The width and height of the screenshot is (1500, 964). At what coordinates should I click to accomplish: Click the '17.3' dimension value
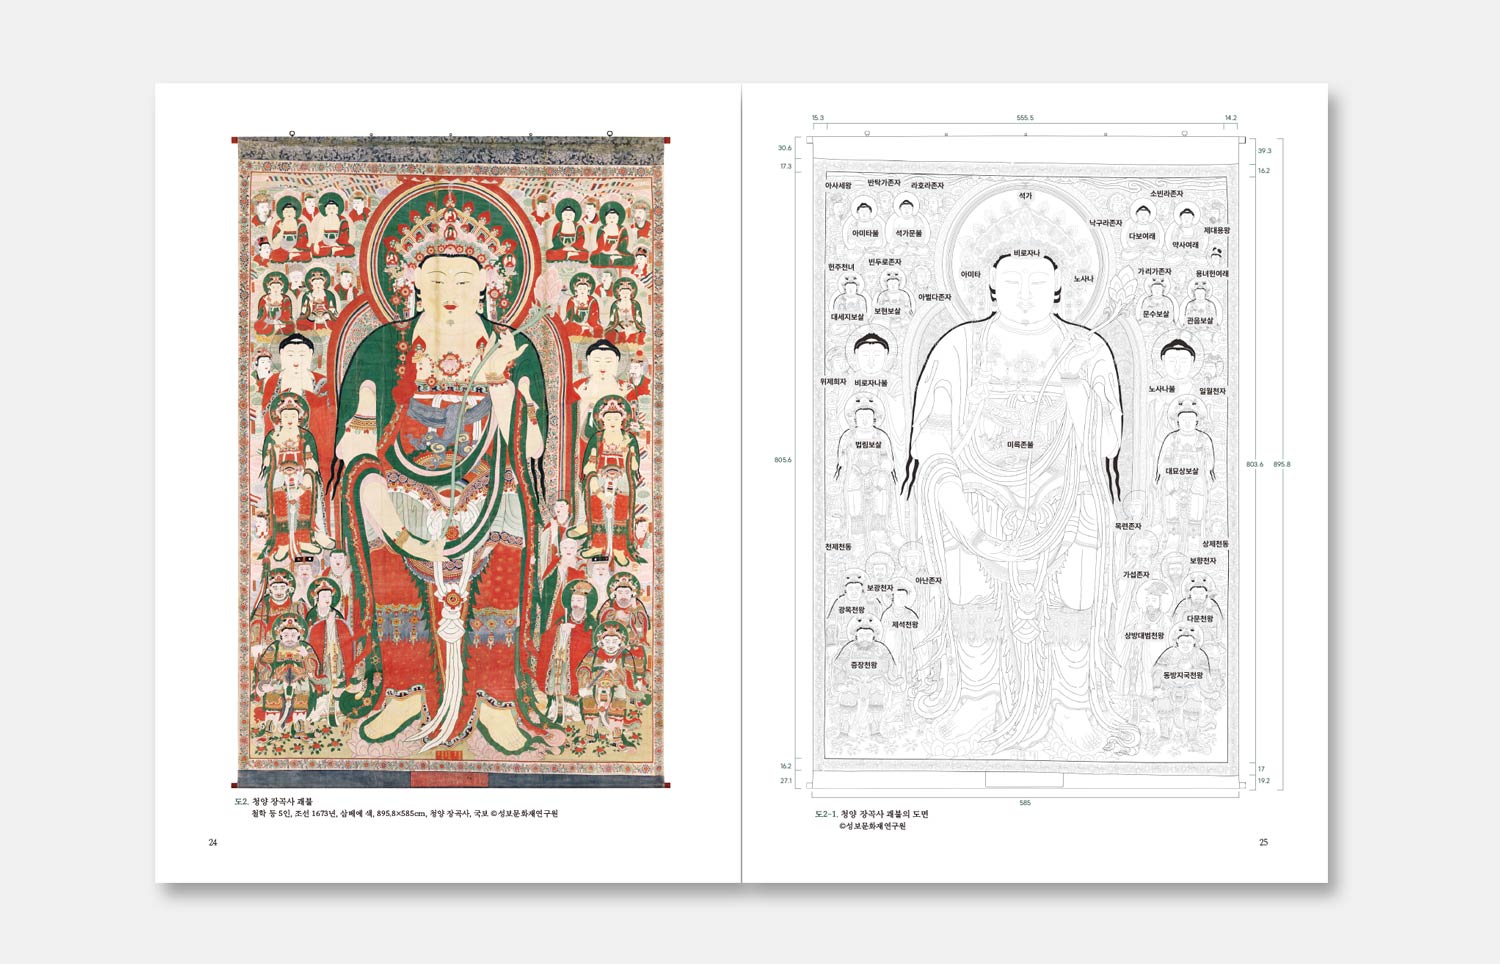[x=786, y=166]
